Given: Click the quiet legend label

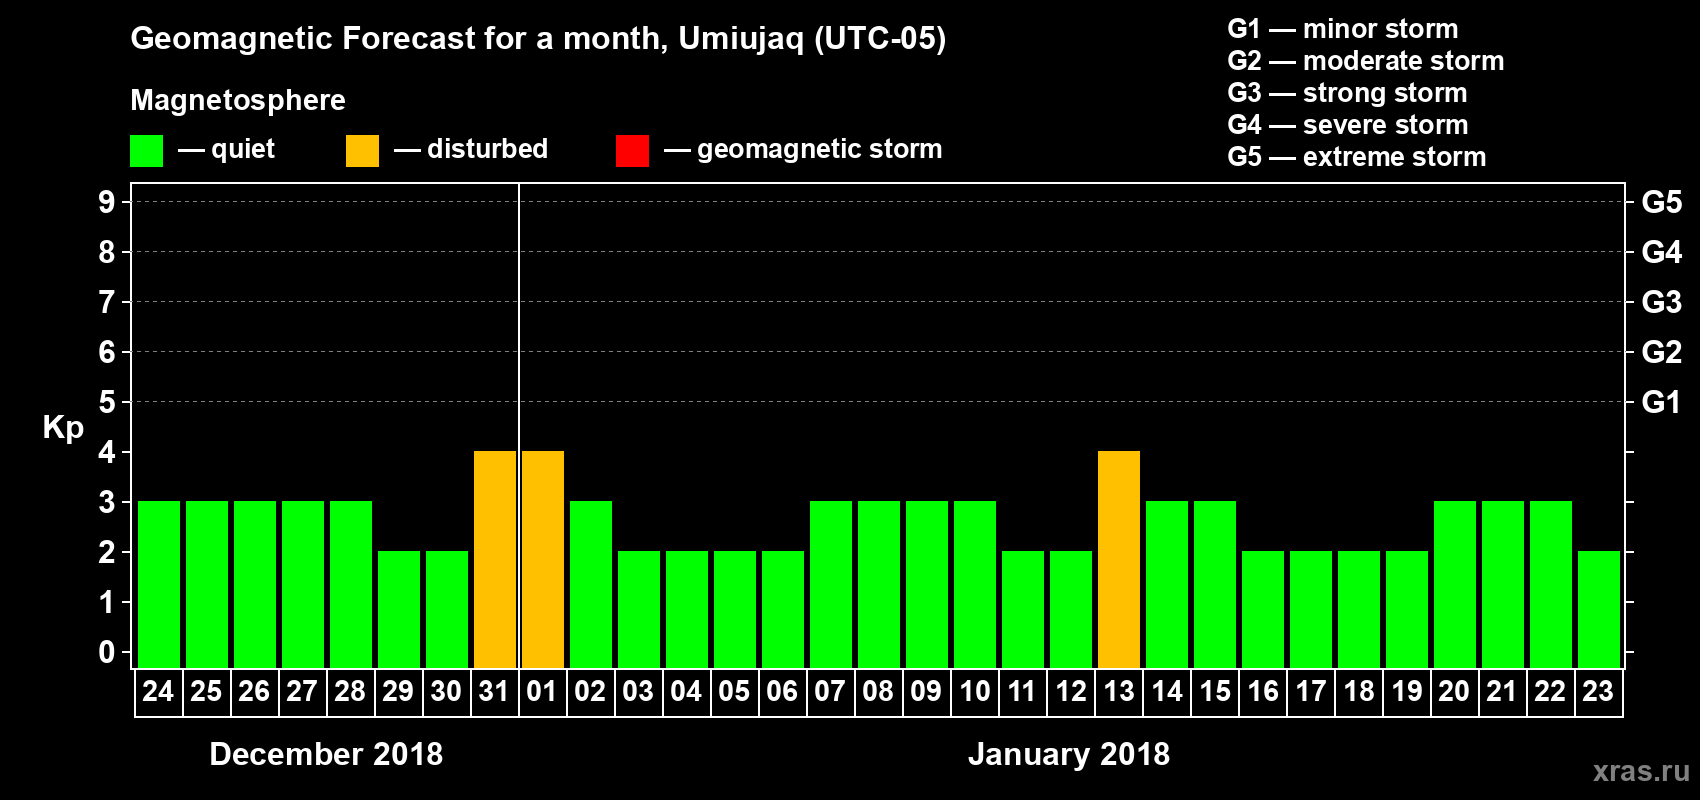Looking at the screenshot, I should pyautogui.click(x=243, y=149).
